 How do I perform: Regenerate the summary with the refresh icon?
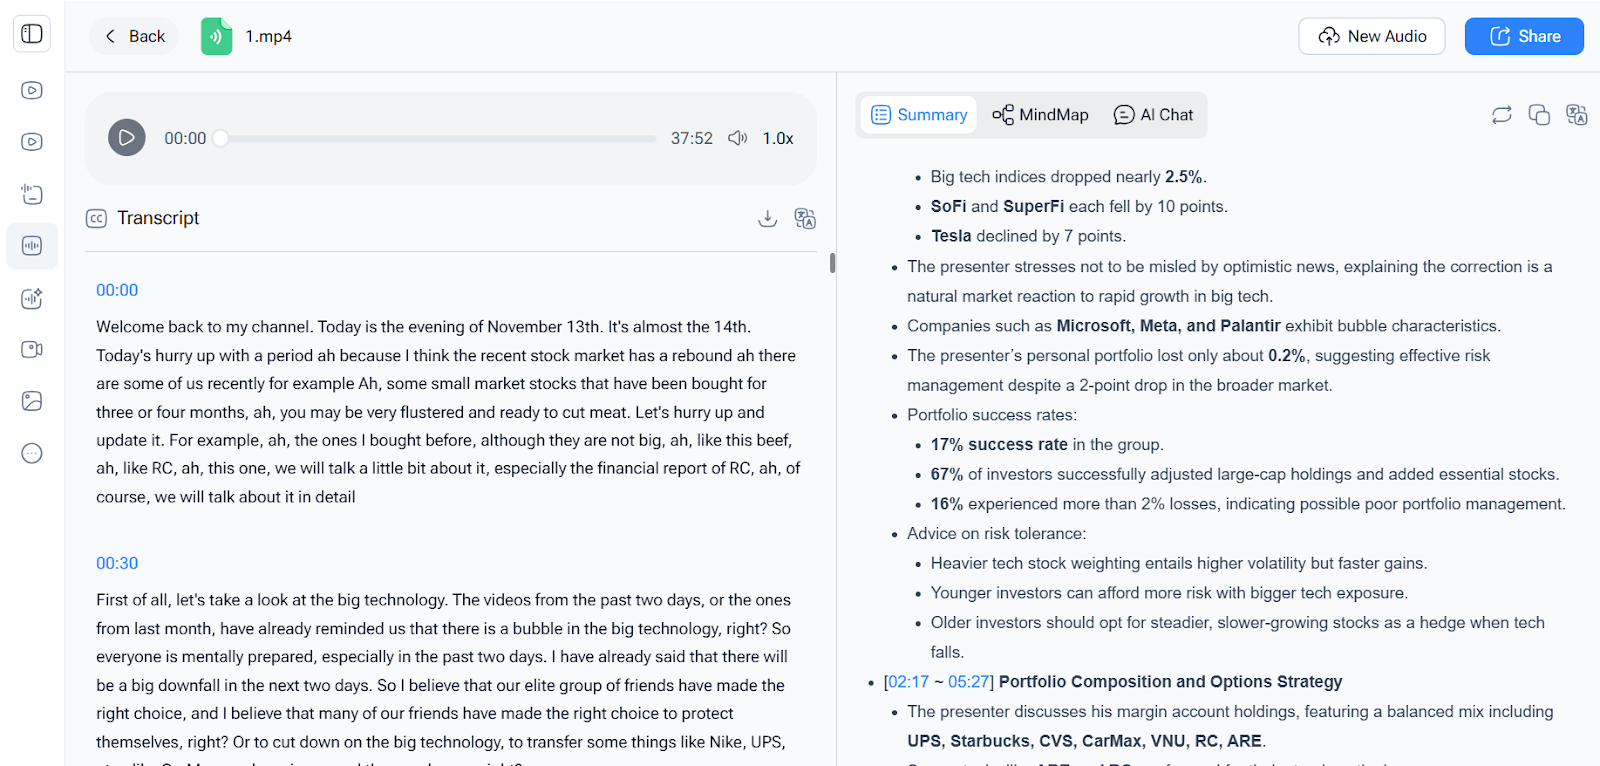[1501, 115]
